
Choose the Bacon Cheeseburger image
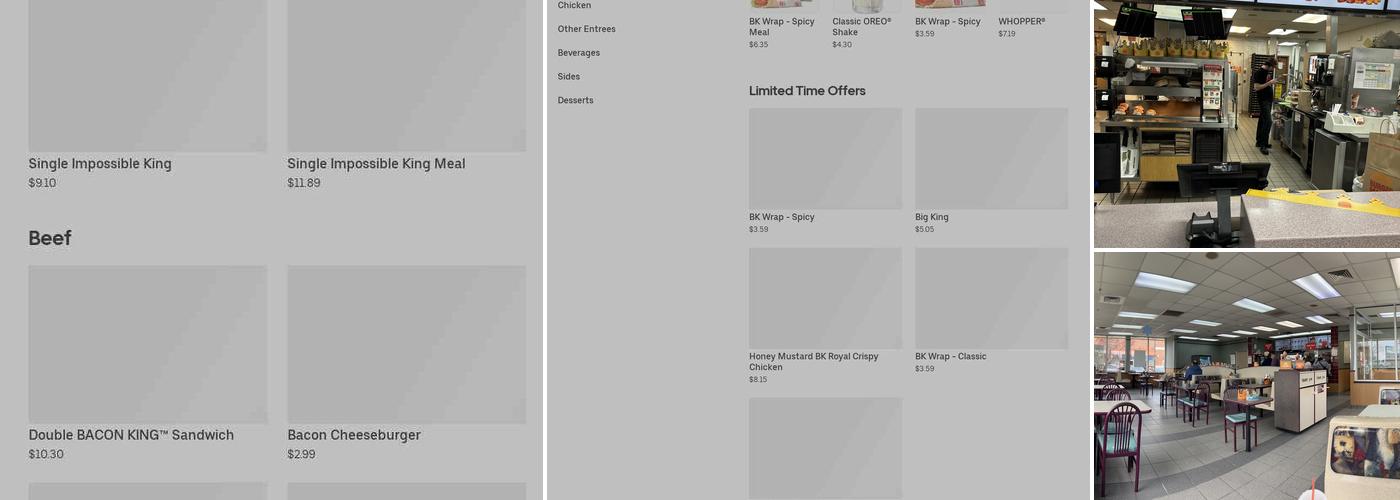(x=406, y=344)
